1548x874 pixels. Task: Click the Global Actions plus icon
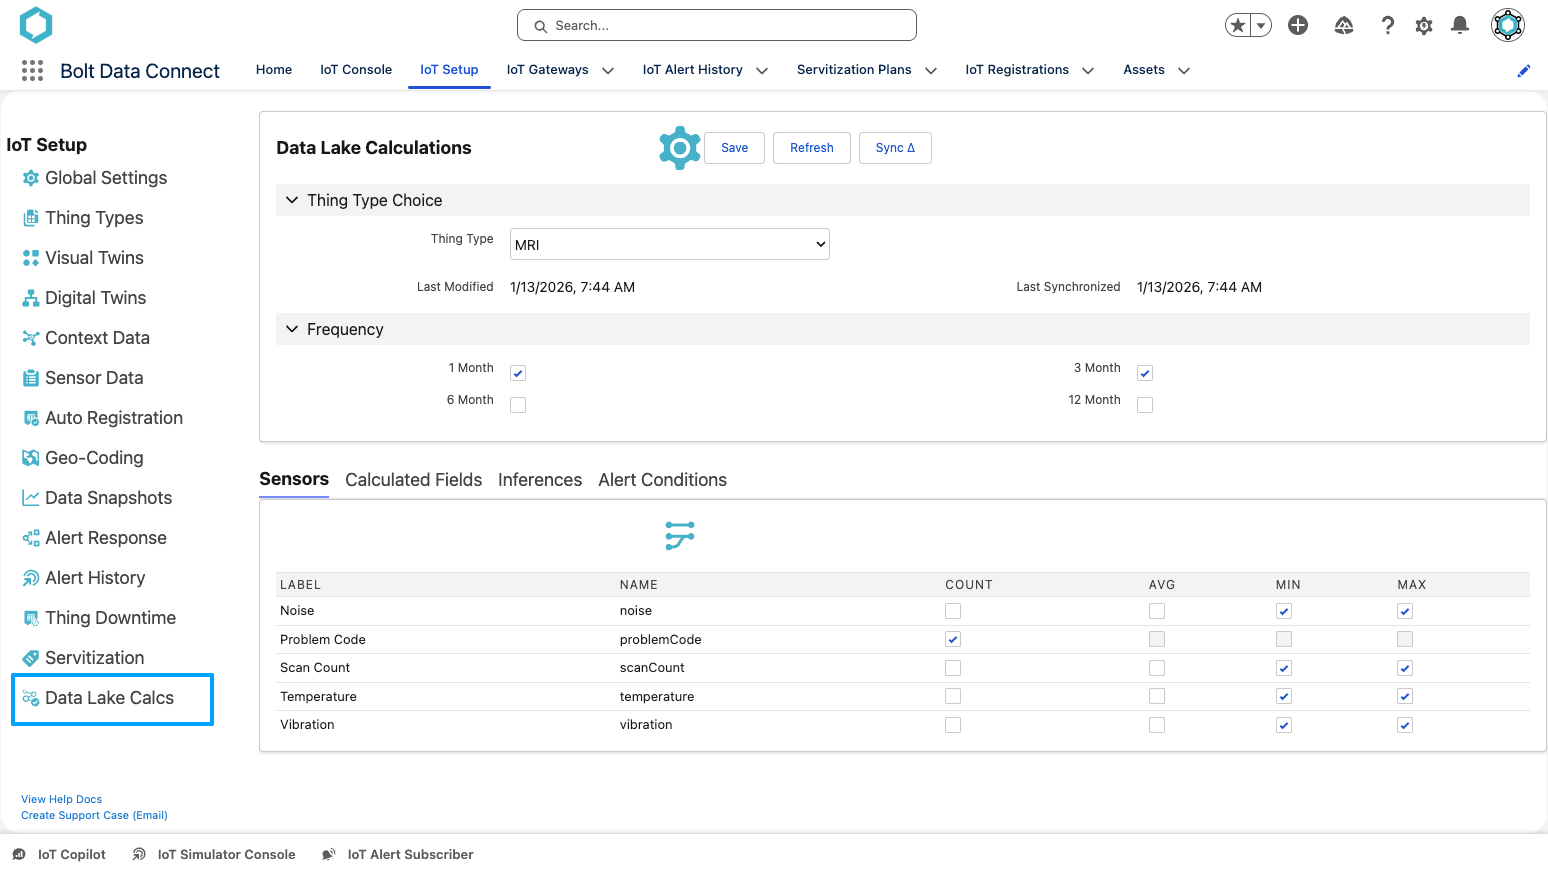click(1298, 25)
